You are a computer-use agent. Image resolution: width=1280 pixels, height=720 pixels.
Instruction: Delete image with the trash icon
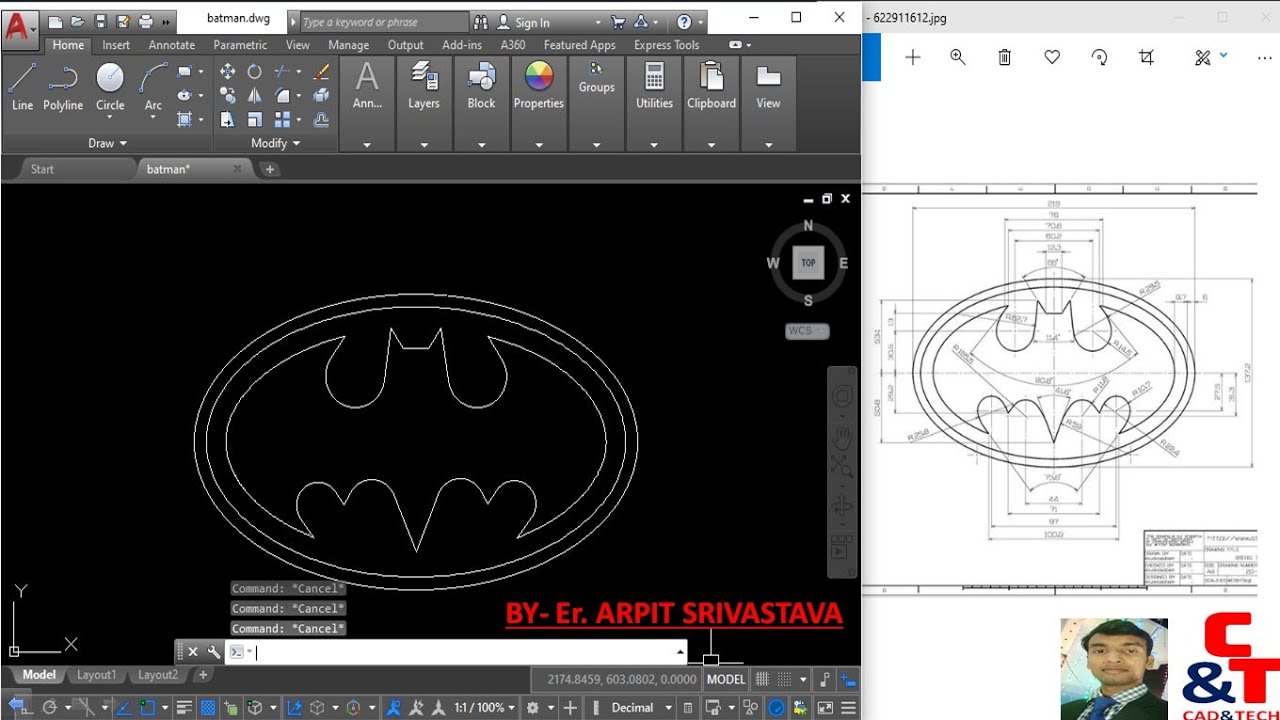coord(1004,57)
